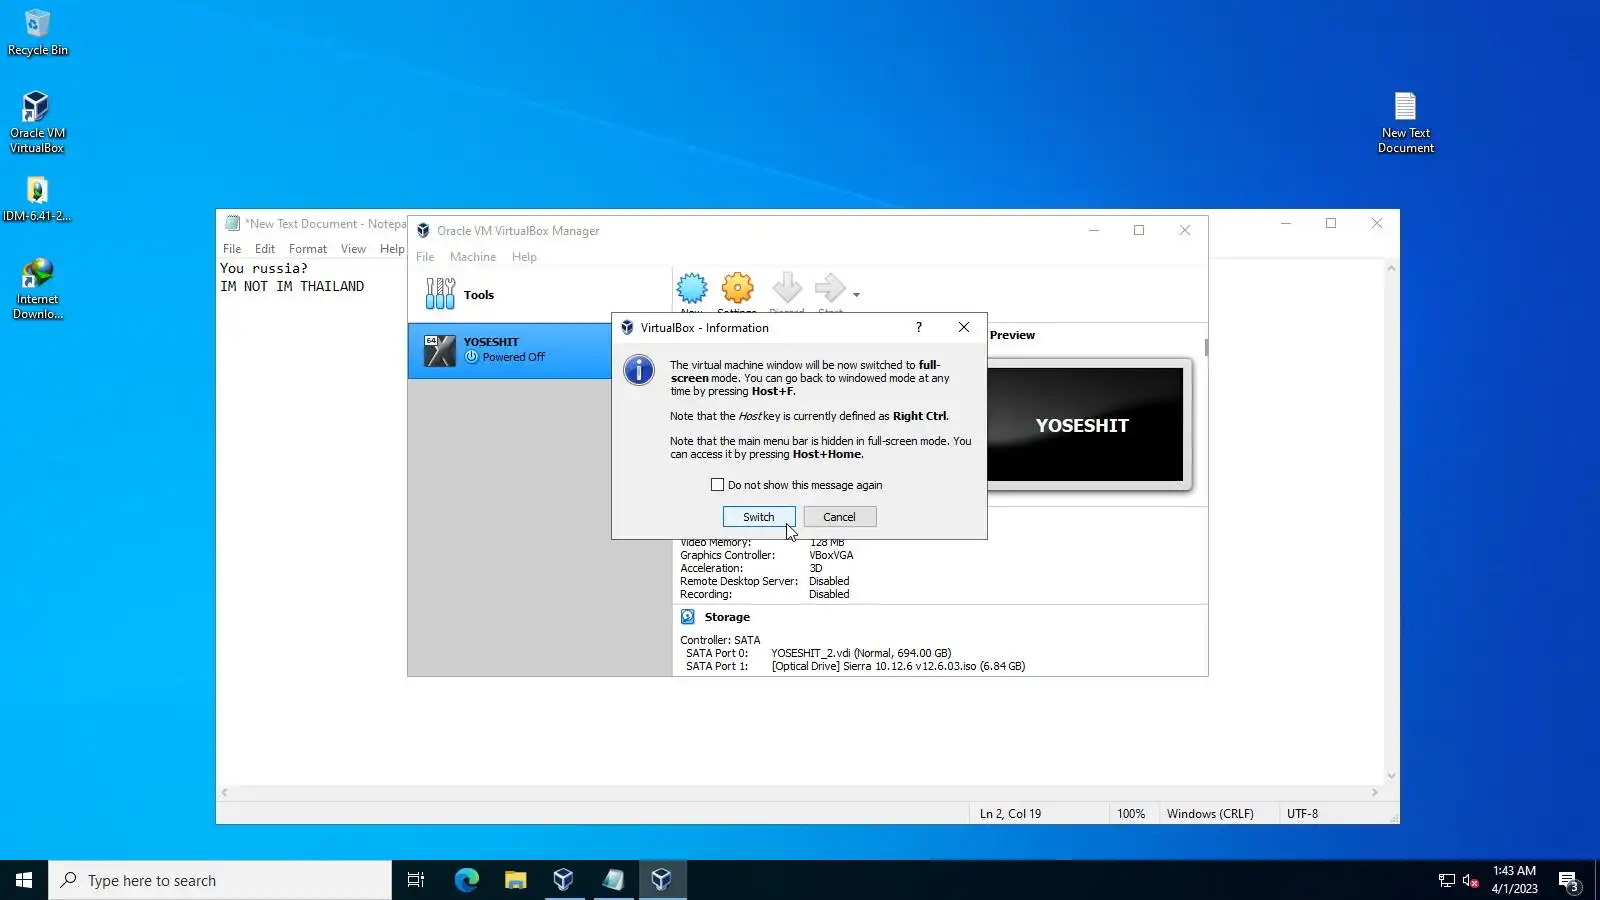Image resolution: width=1600 pixels, height=900 pixels.
Task: Click the 'VBoxVGA' value
Action: click(x=831, y=555)
